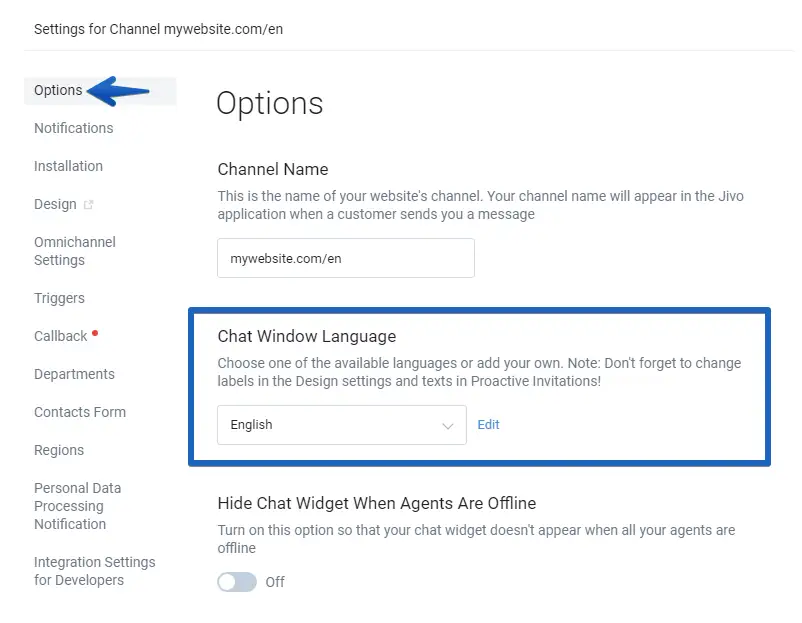Go to Notifications settings
Image resolution: width=802 pixels, height=623 pixels.
(73, 128)
